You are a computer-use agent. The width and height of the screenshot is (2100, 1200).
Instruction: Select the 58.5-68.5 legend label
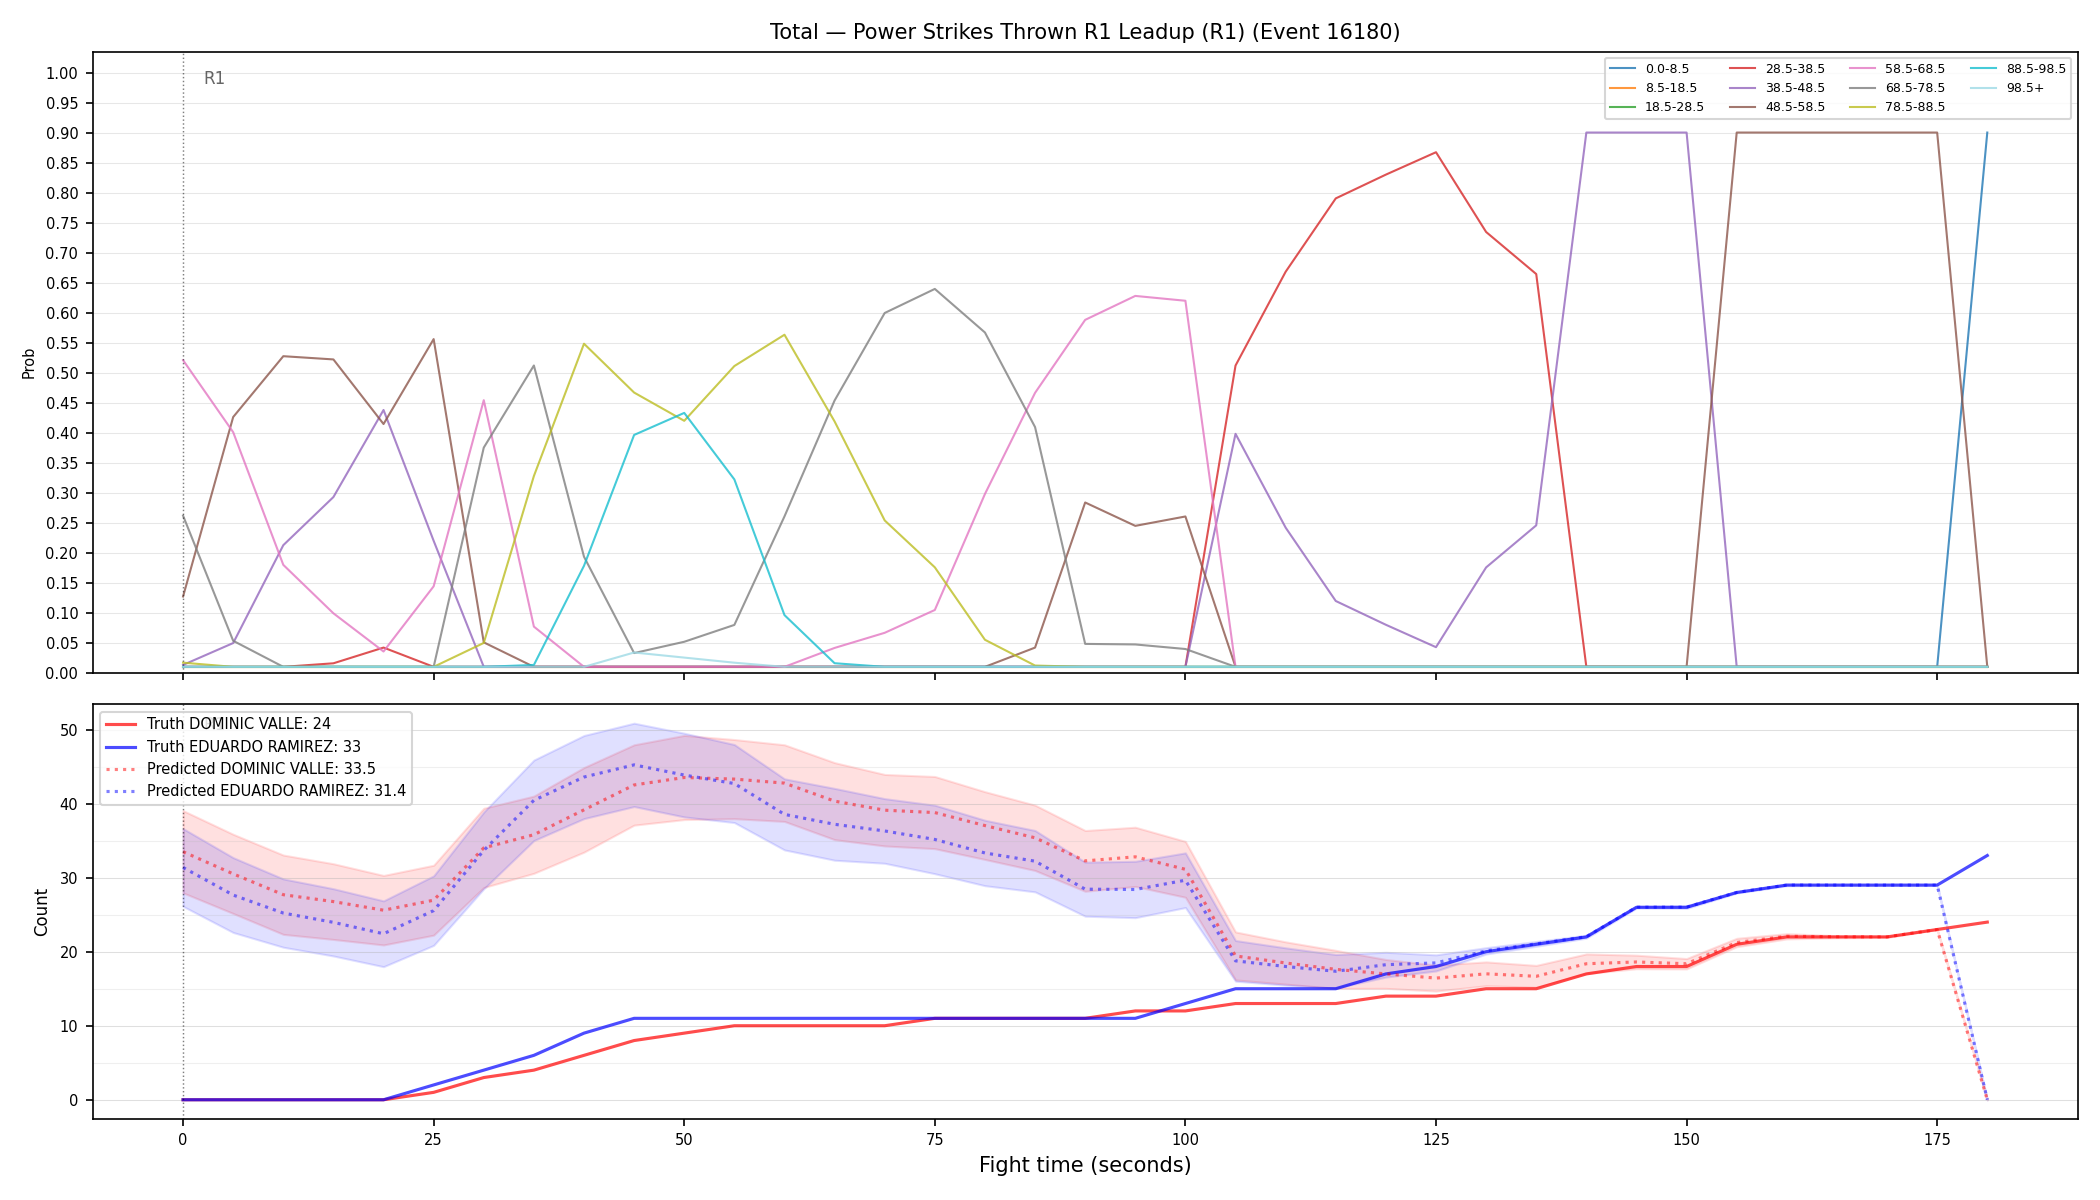1915,69
